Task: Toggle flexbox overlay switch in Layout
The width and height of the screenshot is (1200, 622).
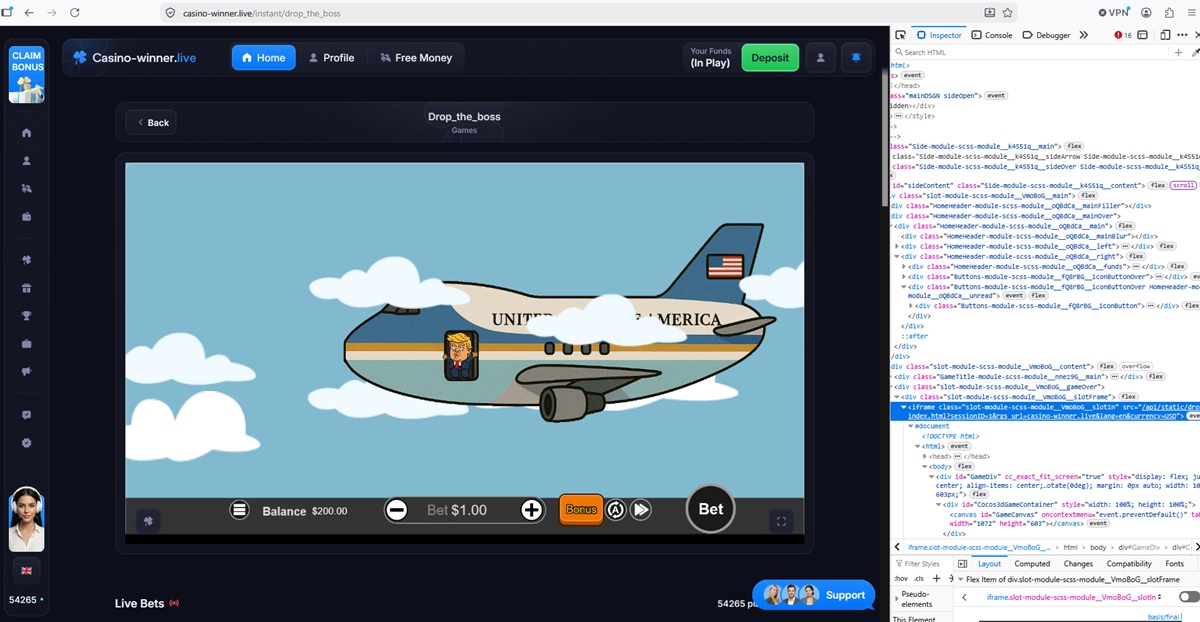Action: (1189, 597)
